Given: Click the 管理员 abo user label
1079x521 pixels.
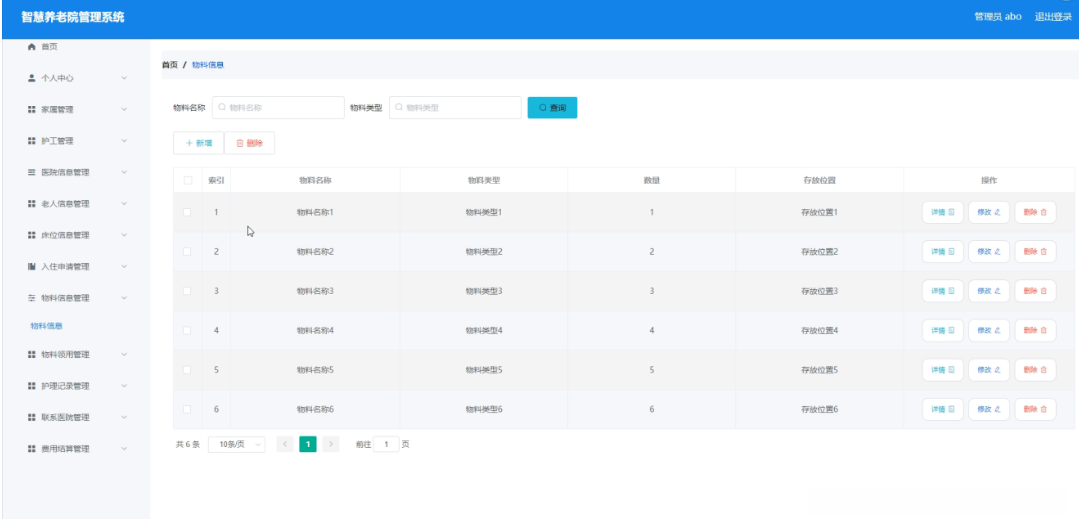Looking at the screenshot, I should 998,17.
